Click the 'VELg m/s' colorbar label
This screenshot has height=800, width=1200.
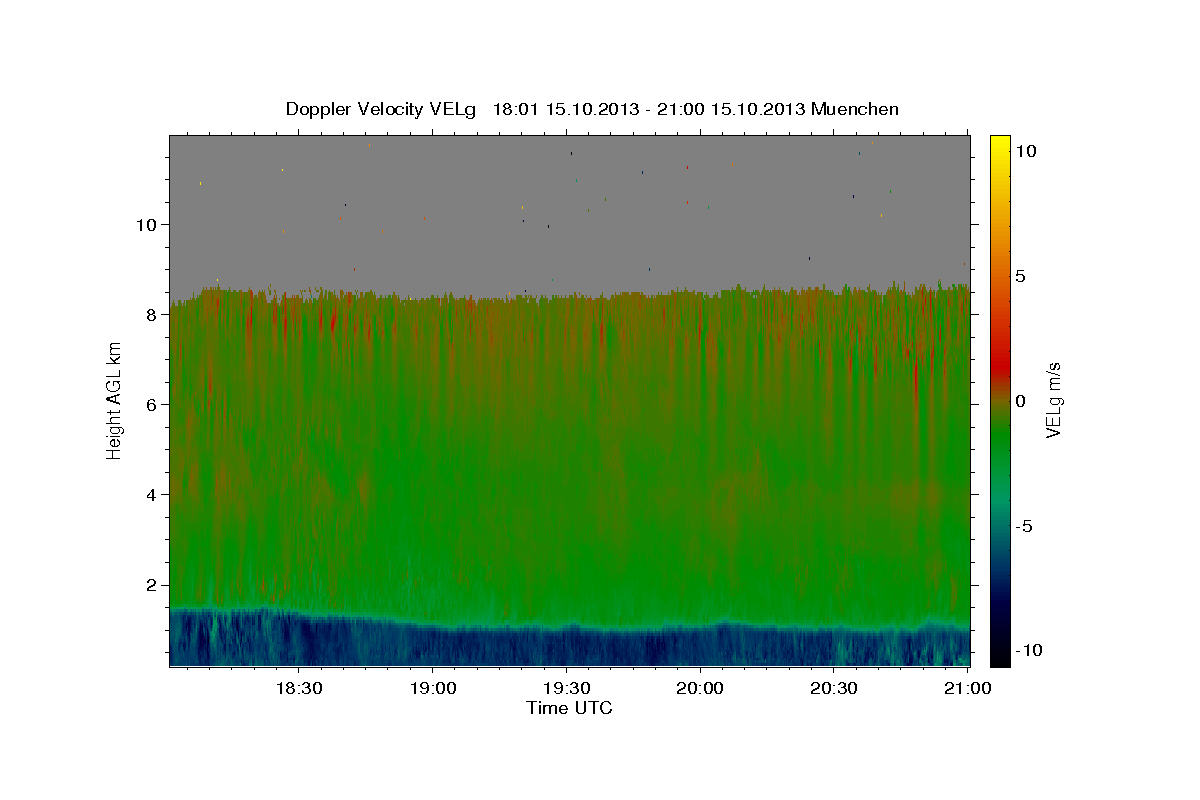tap(1053, 400)
